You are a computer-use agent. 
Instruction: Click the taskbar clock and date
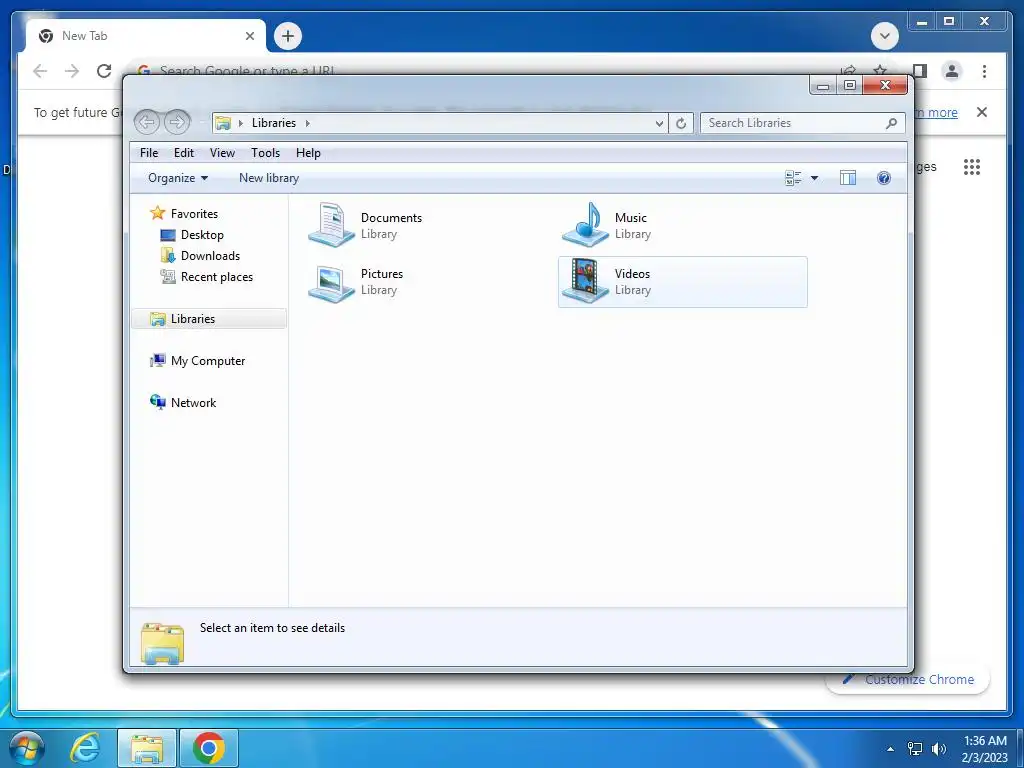pos(985,749)
